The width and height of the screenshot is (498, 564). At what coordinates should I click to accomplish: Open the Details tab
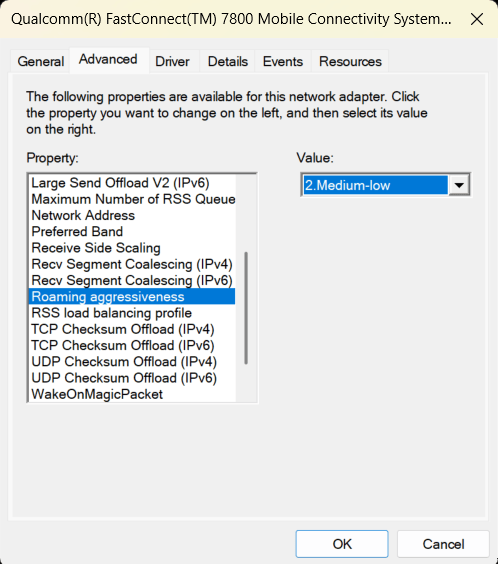pyautogui.click(x=228, y=62)
